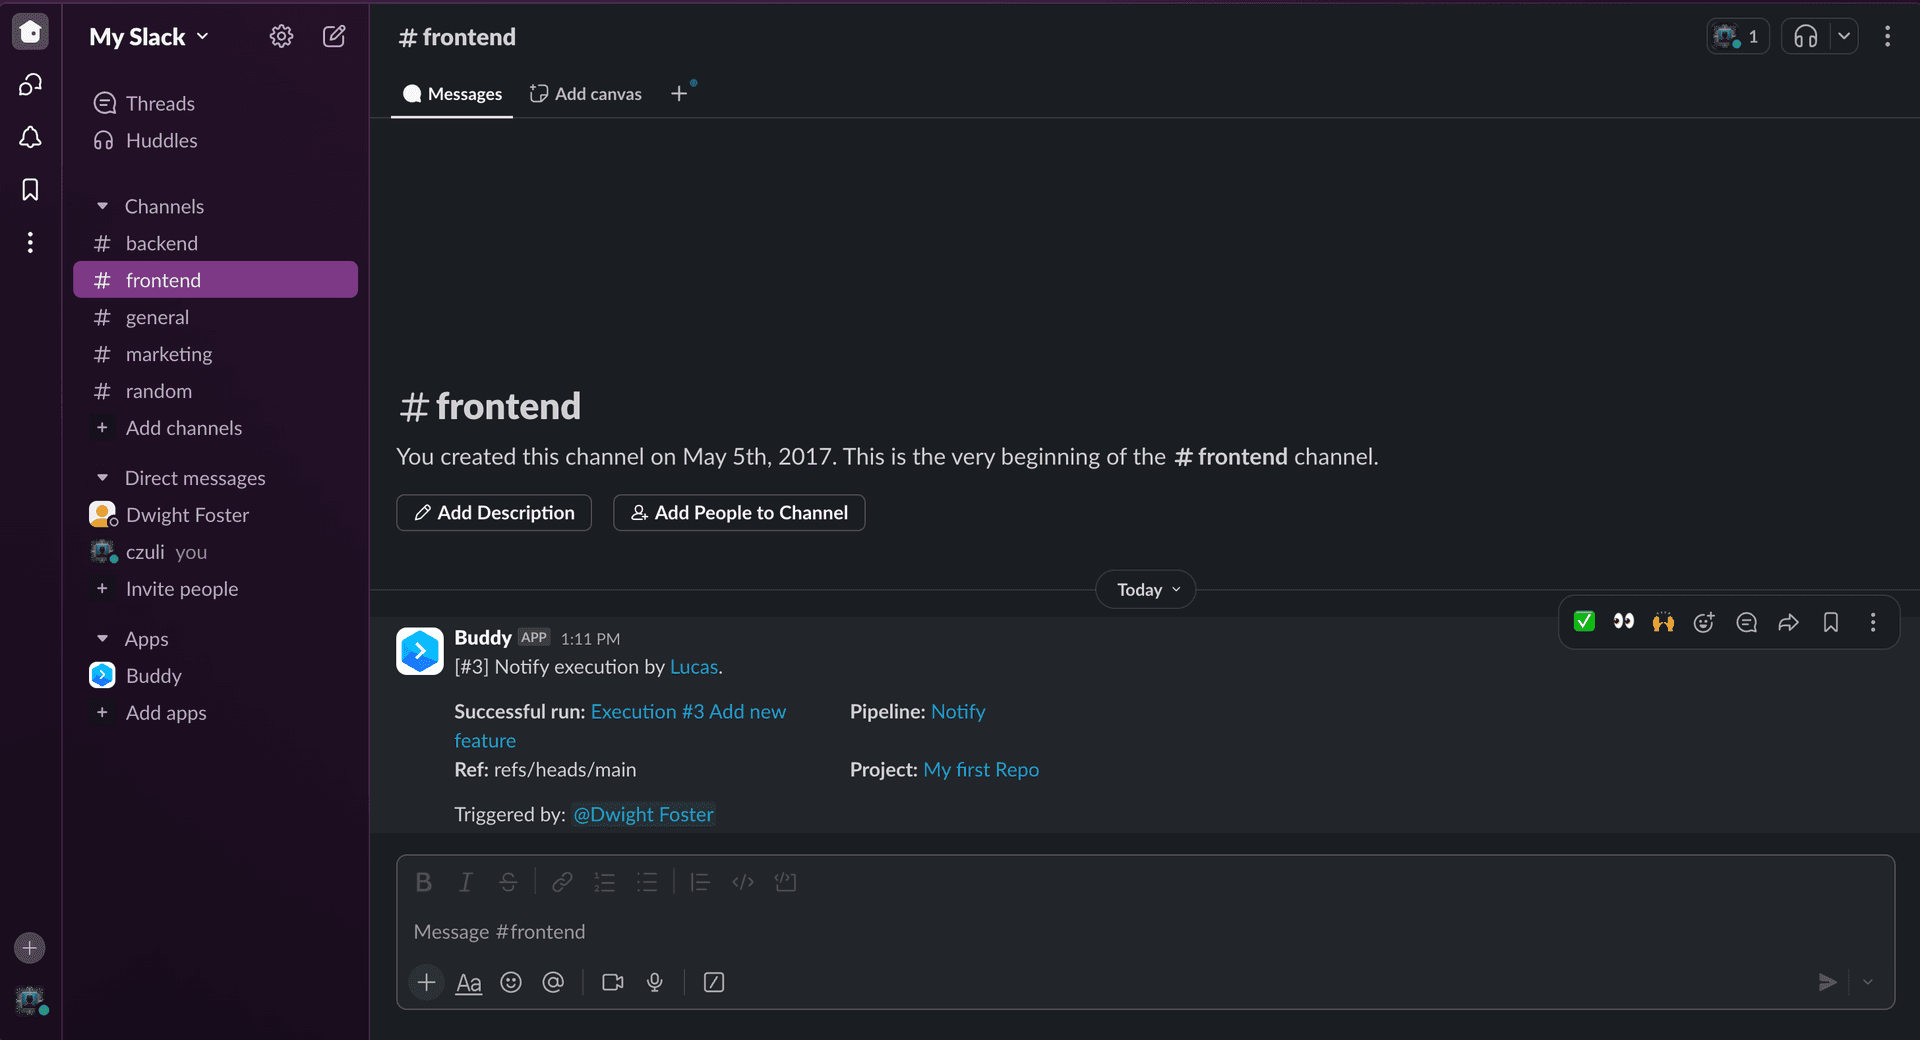
Task: Switch to the Add canvas tab
Action: point(586,94)
